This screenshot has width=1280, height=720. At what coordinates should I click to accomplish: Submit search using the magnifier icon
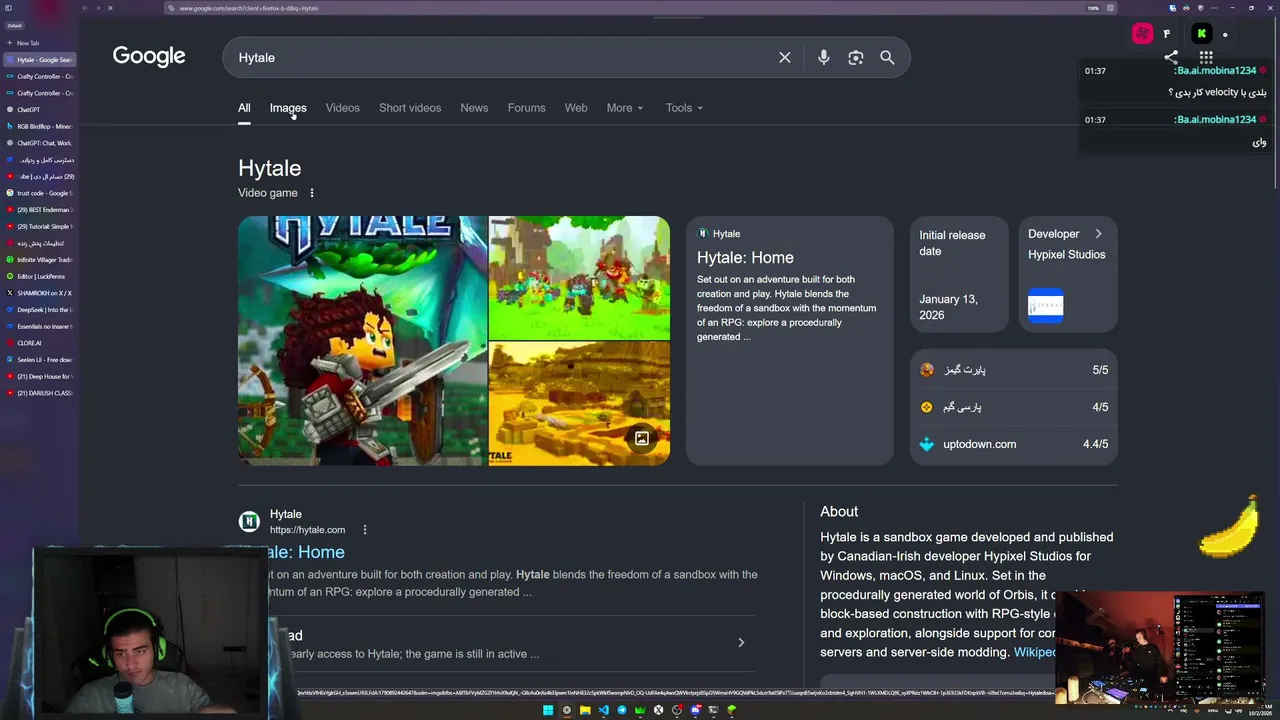[x=887, y=58]
